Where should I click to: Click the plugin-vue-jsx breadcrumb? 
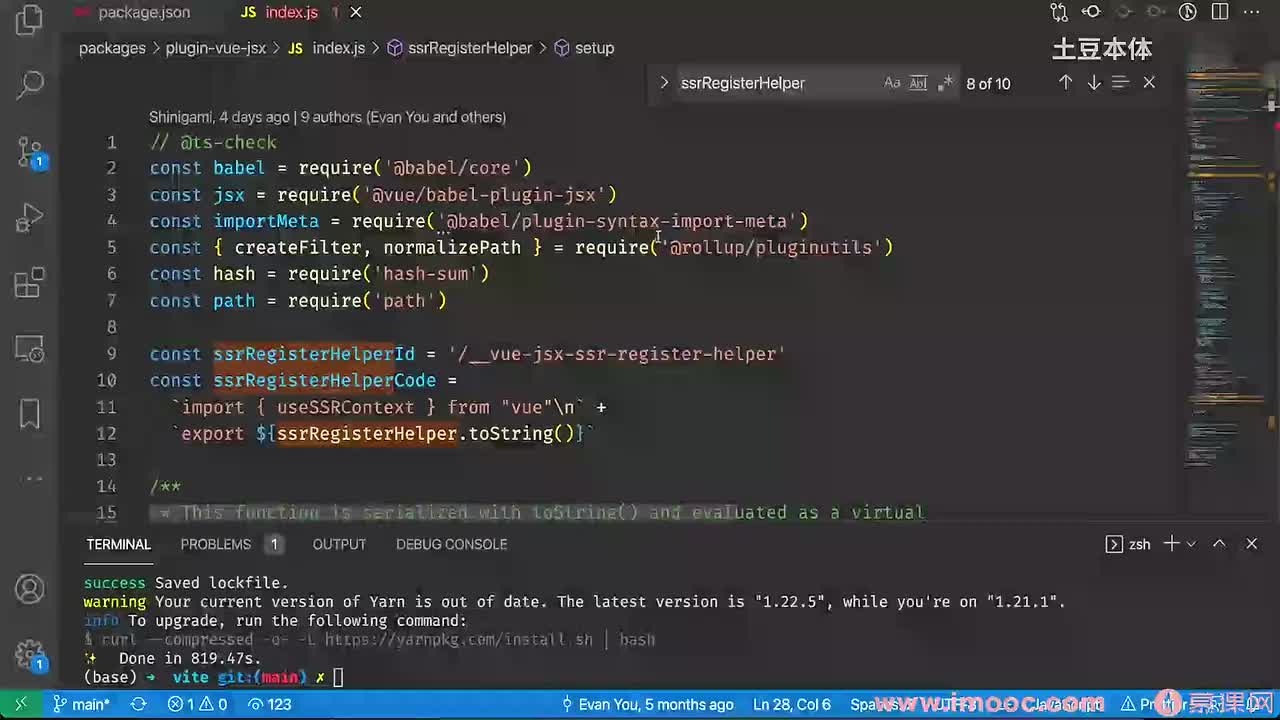(216, 48)
